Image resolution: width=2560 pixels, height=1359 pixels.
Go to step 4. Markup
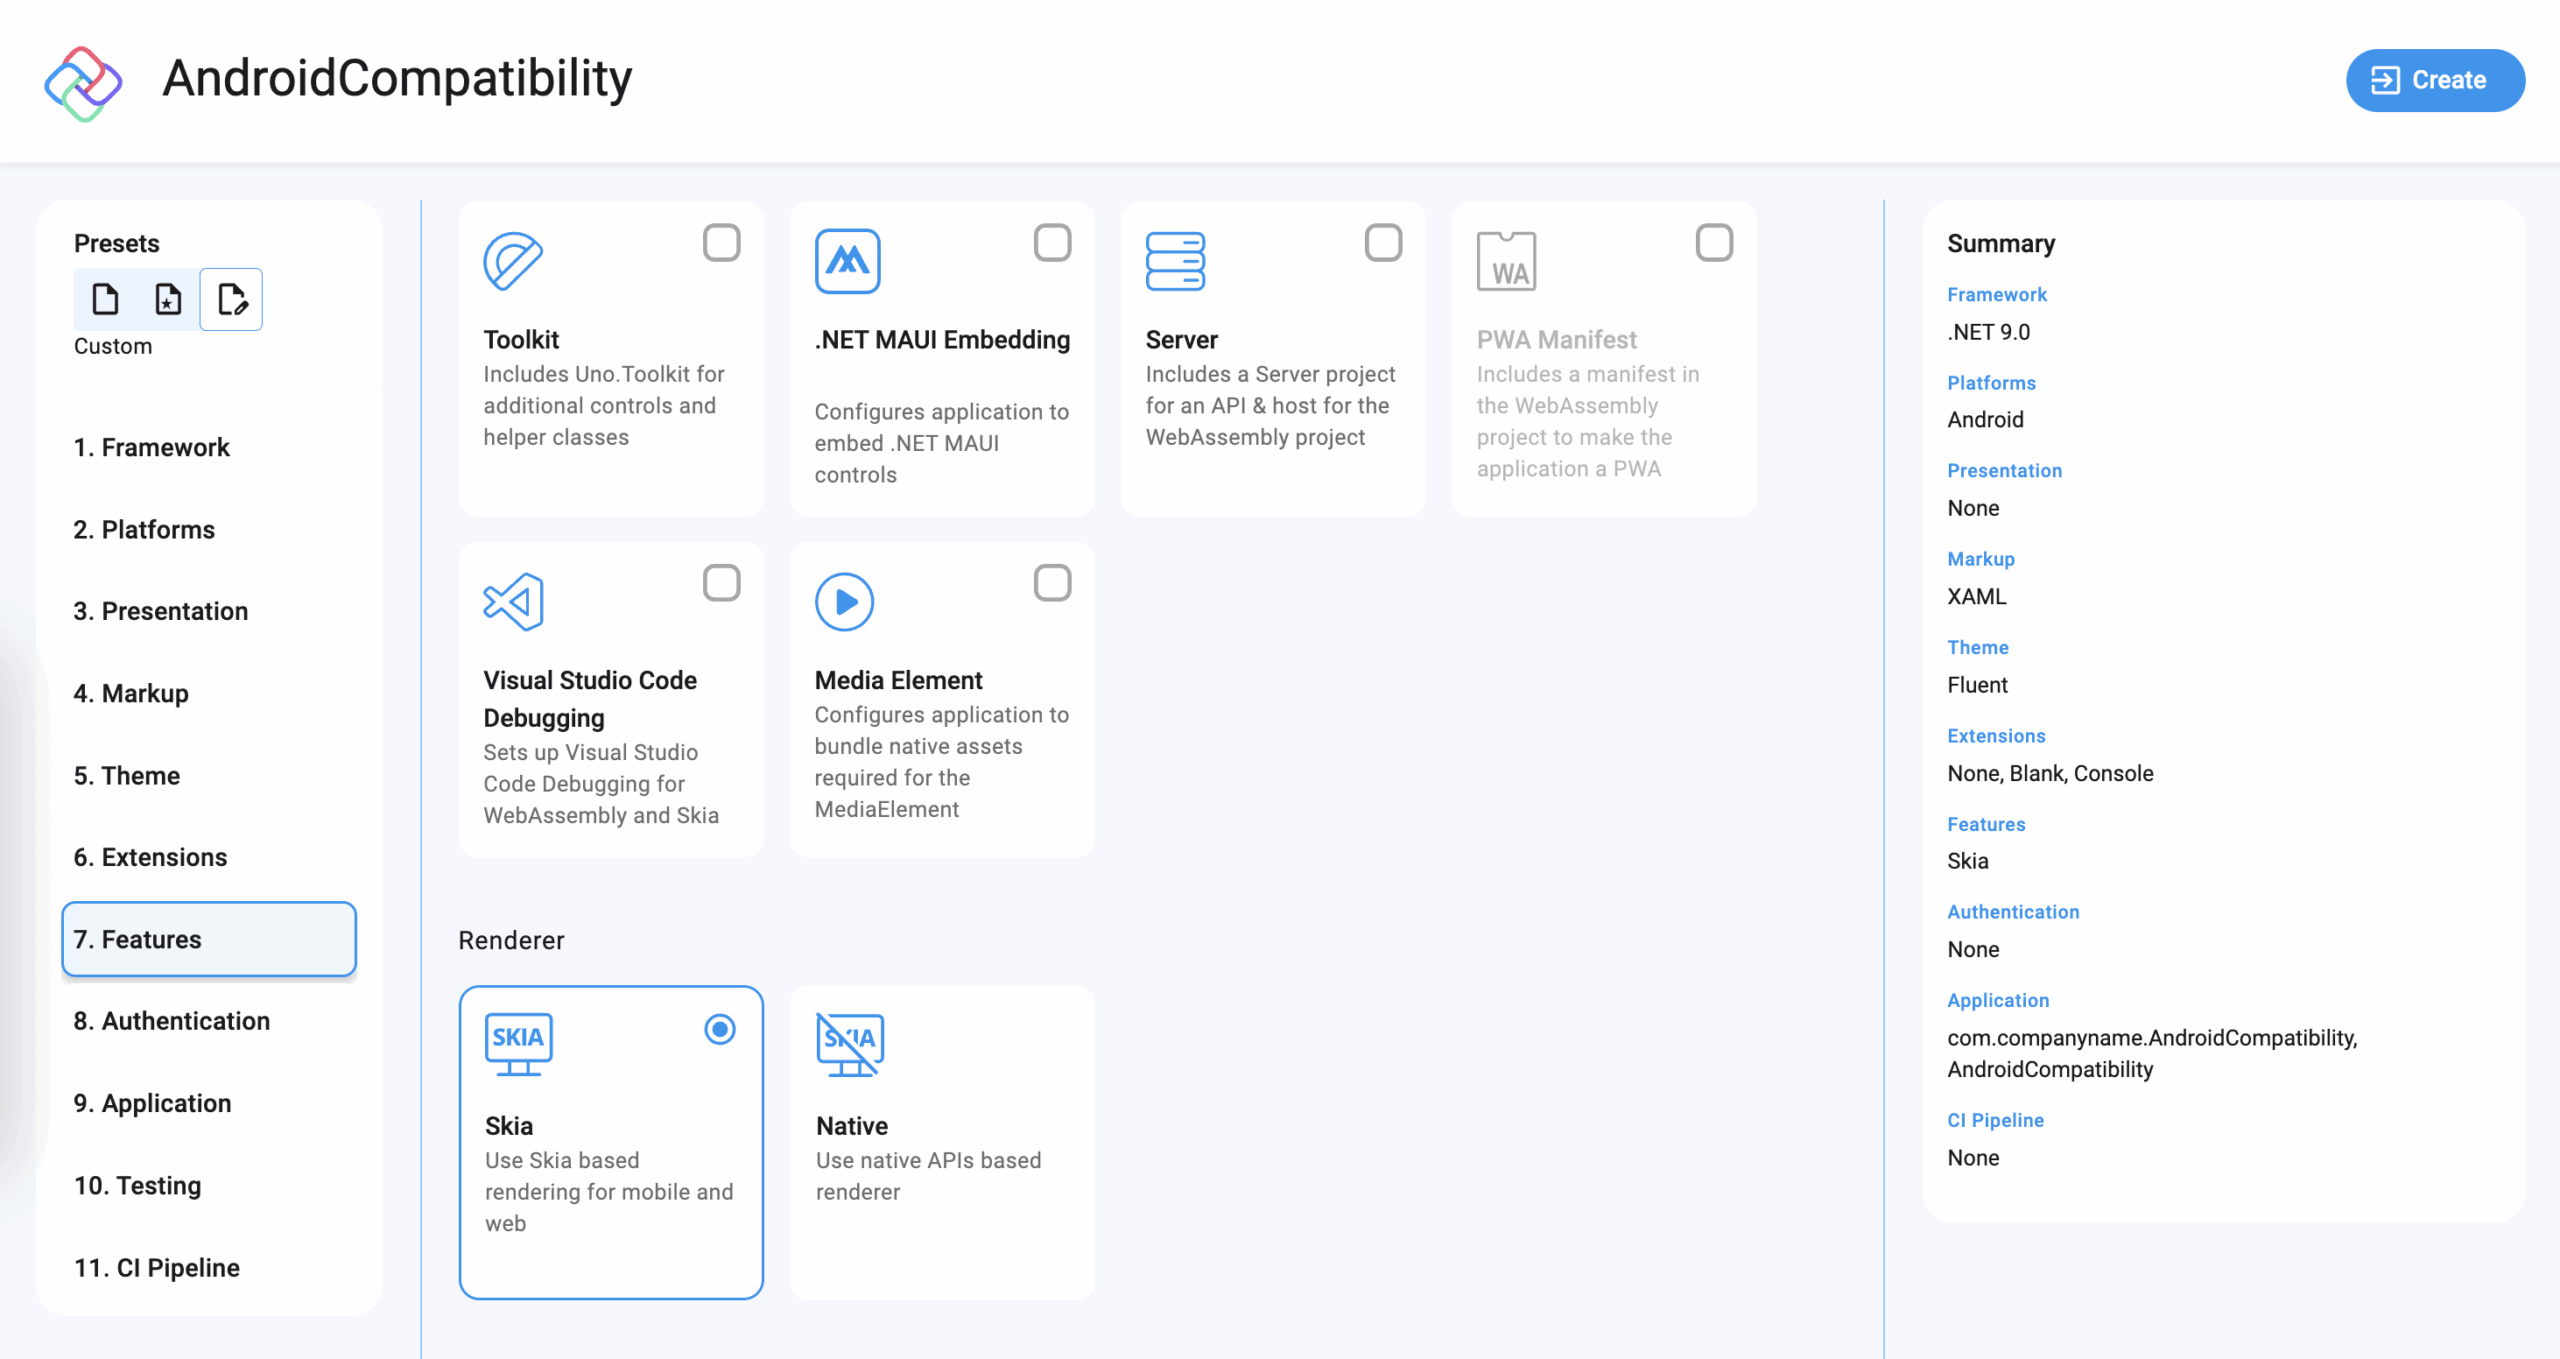coord(209,693)
